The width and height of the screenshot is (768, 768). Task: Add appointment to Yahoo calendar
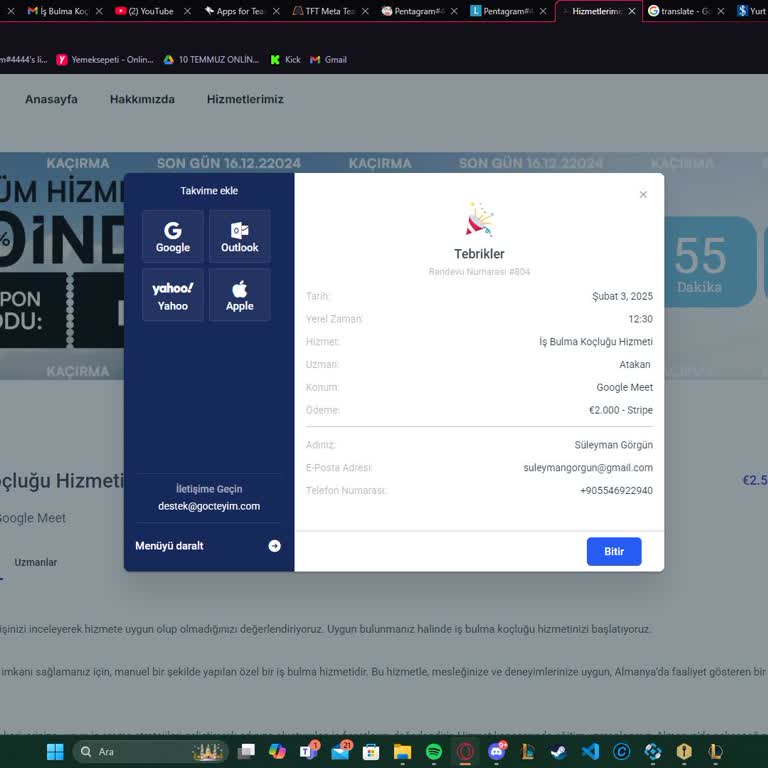pyautogui.click(x=172, y=295)
